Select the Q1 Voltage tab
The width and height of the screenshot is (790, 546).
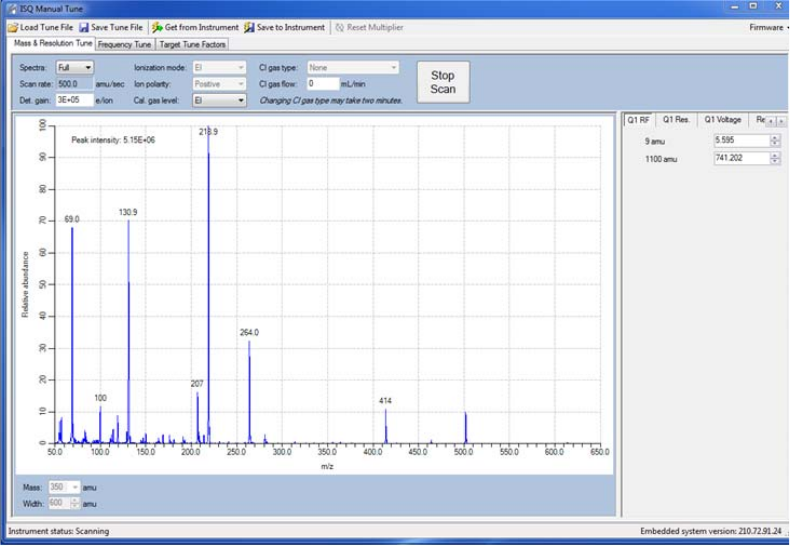coord(722,120)
